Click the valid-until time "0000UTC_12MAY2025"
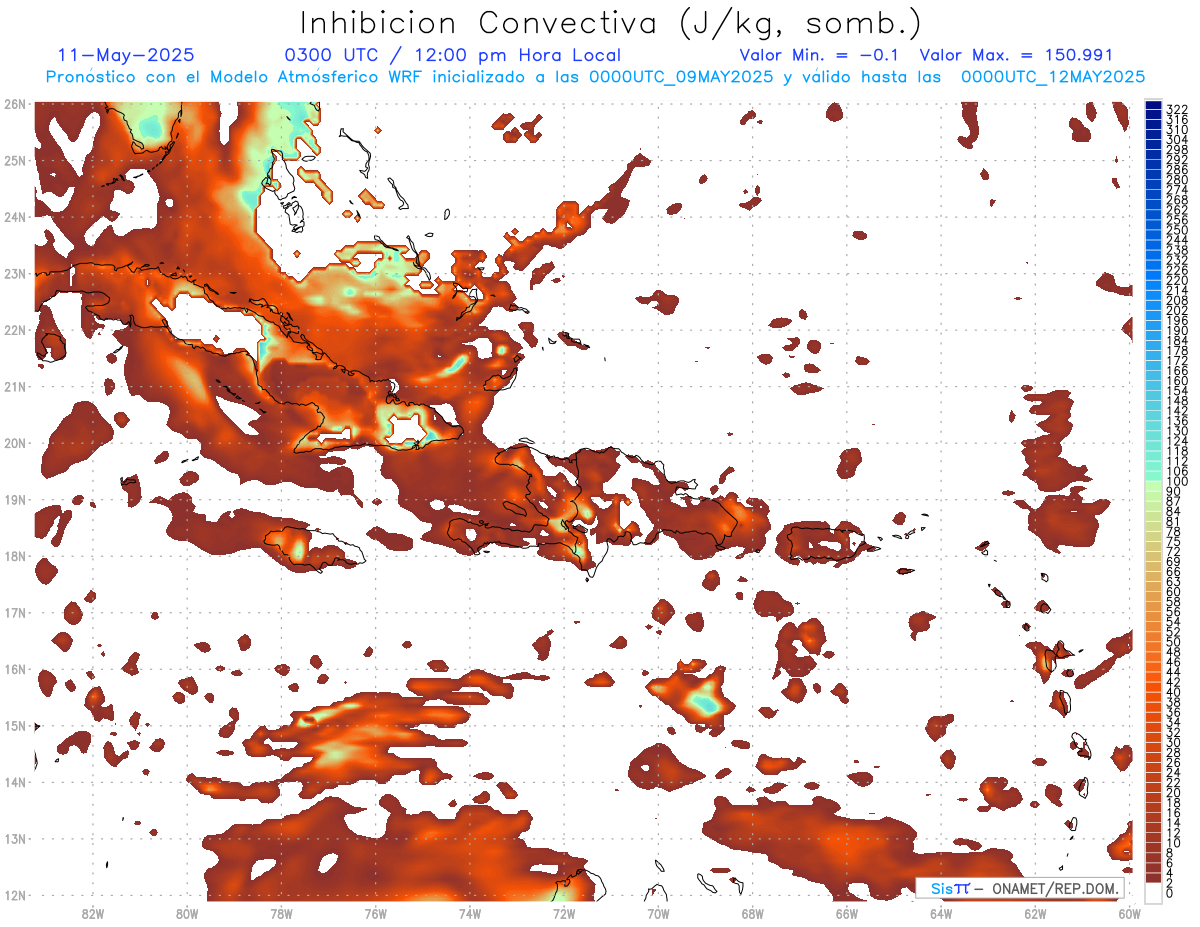The height and width of the screenshot is (927, 1200). click(1053, 77)
